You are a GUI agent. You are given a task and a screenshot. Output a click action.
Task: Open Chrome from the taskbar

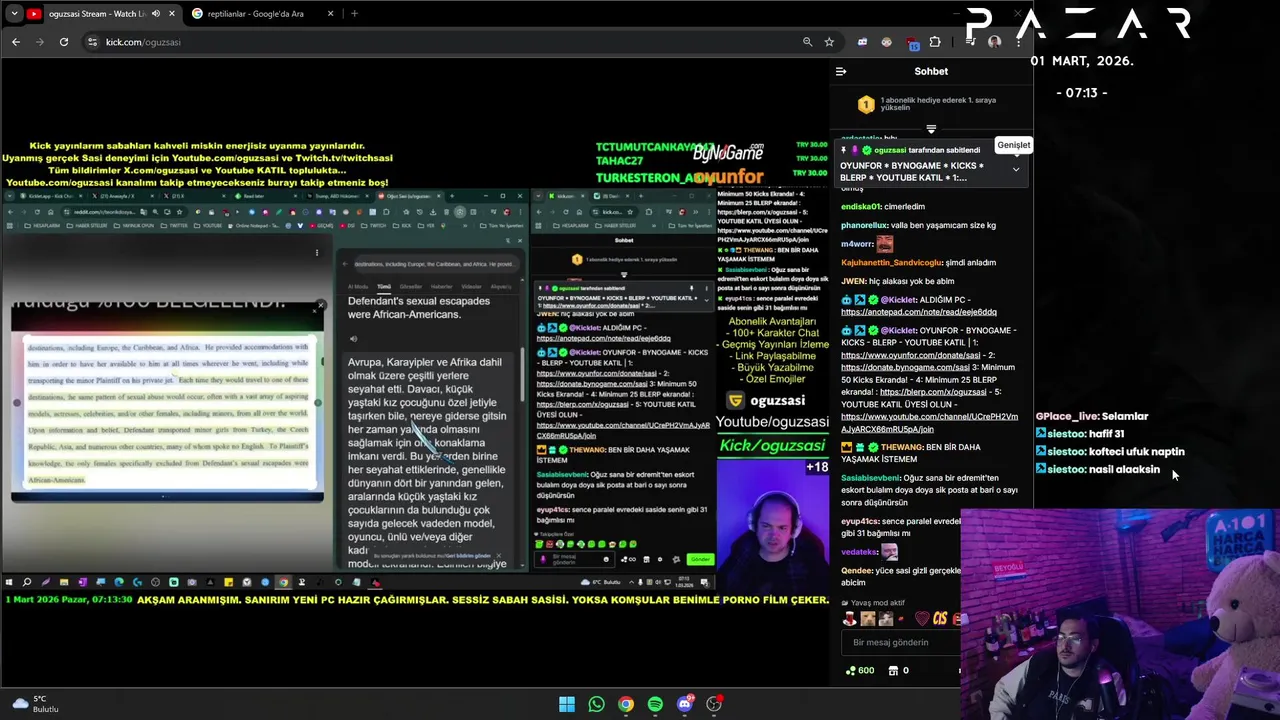coord(625,704)
